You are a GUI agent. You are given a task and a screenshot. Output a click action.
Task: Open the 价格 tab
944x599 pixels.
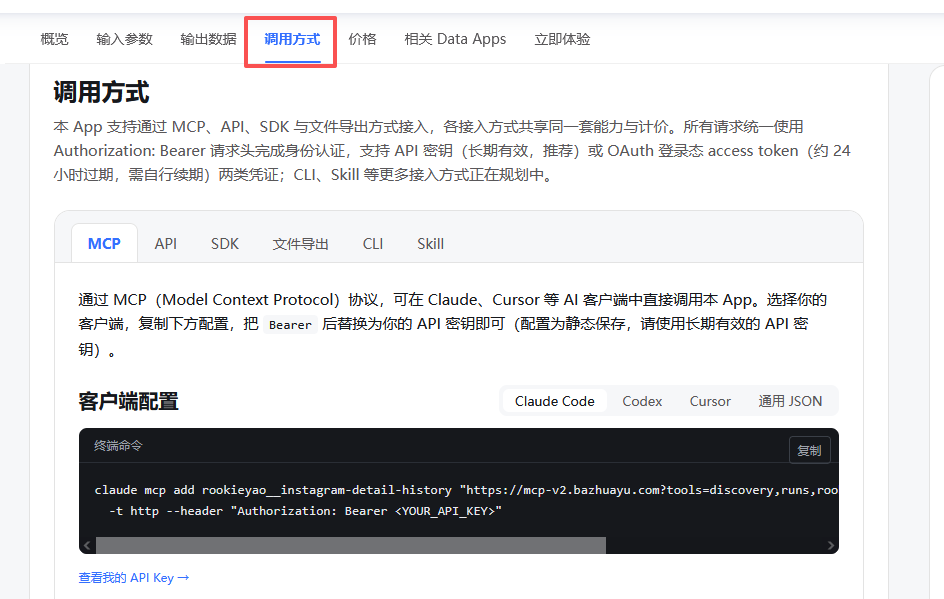[362, 39]
